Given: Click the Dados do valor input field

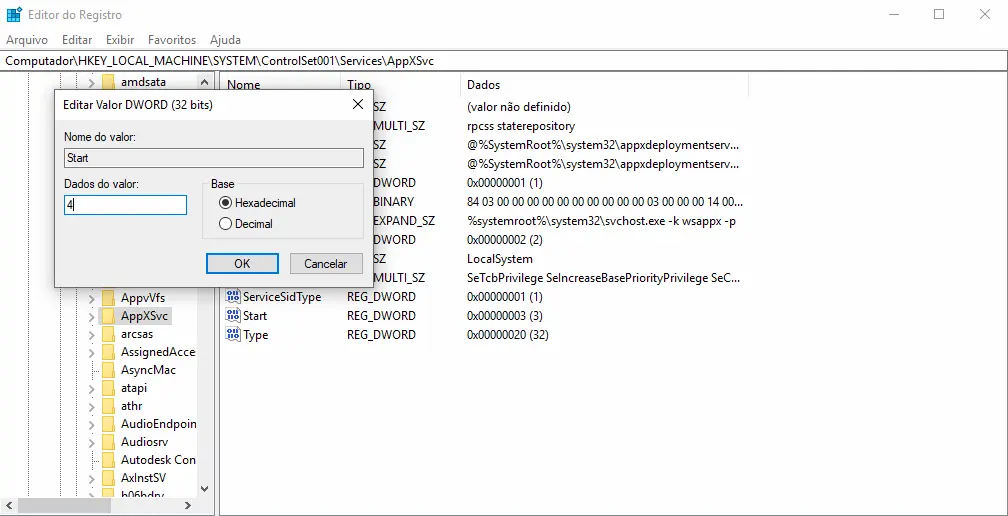Looking at the screenshot, I should pos(125,205).
